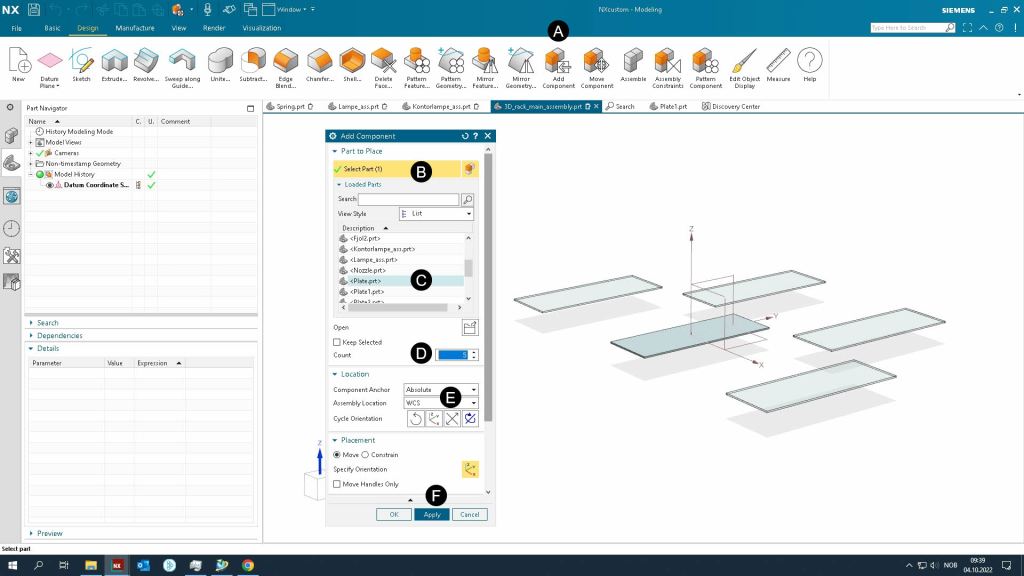Enable the Keep Selected checkbox
This screenshot has height=576, width=1024.
coord(338,342)
